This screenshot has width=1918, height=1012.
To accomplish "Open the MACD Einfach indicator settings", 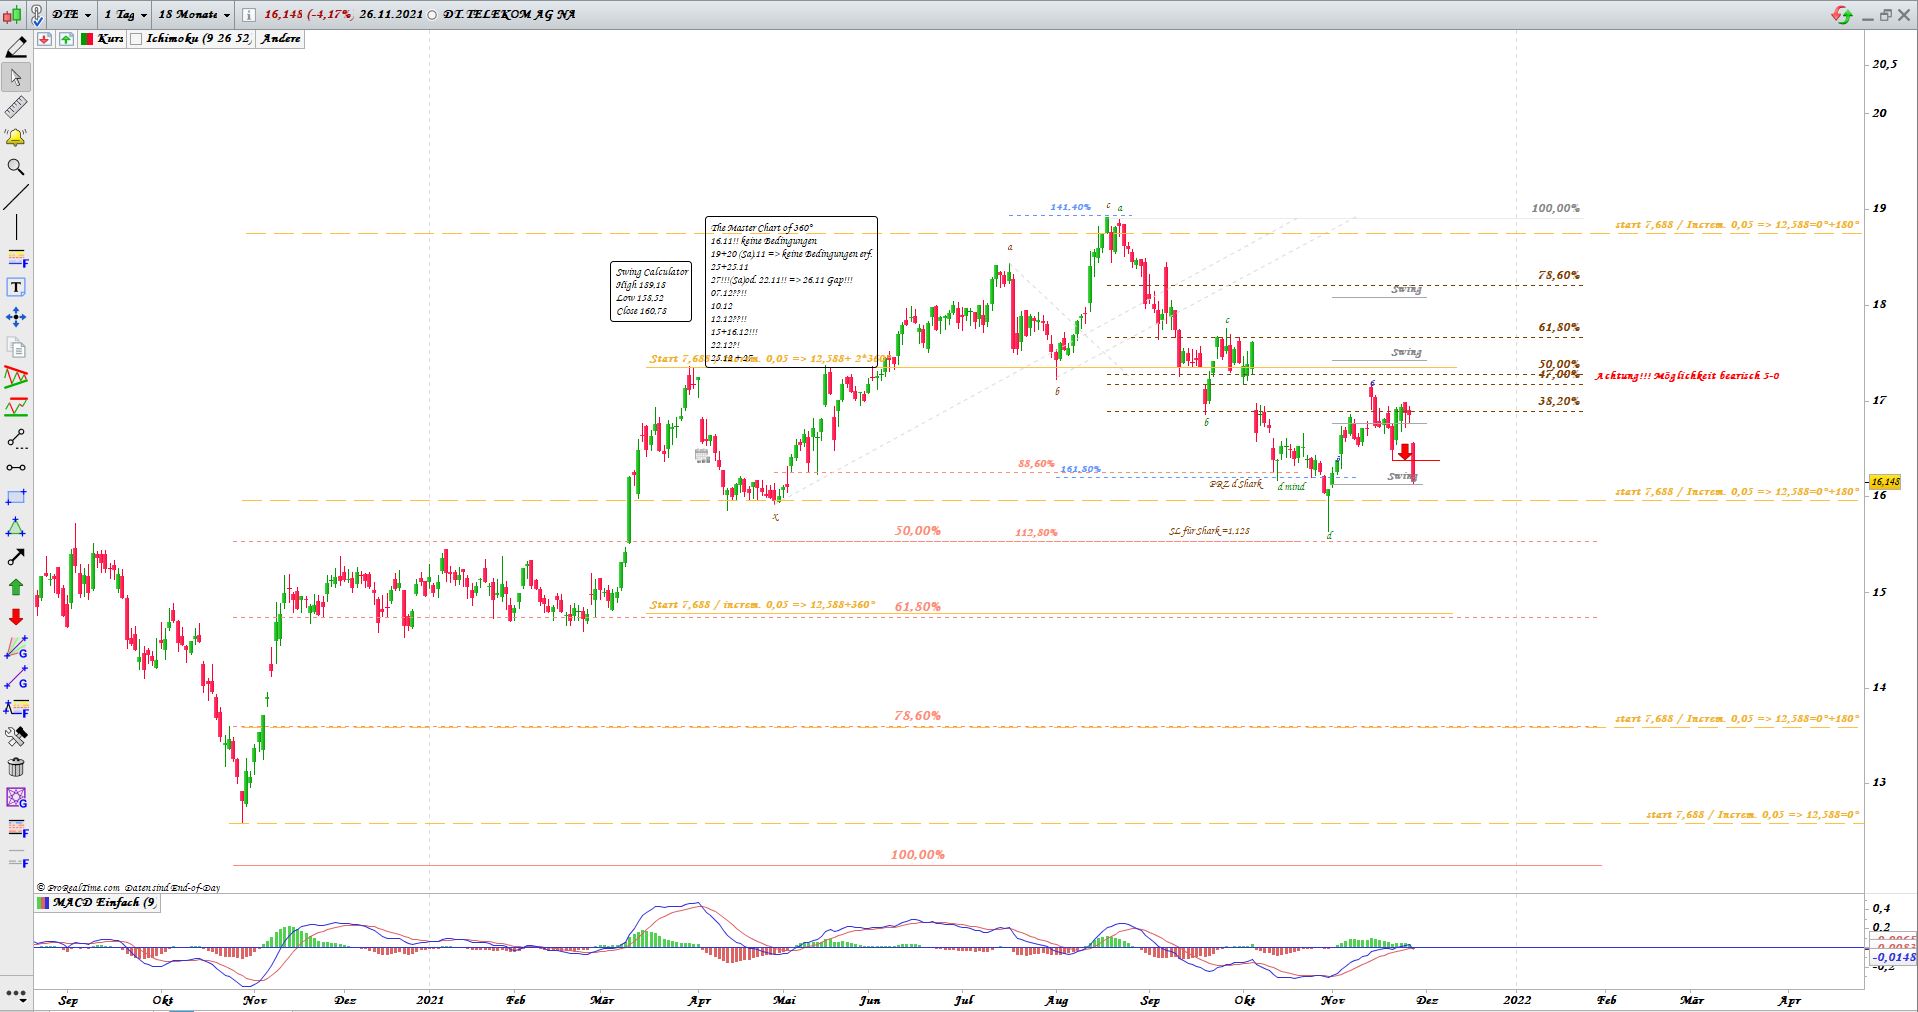I will pos(104,903).
